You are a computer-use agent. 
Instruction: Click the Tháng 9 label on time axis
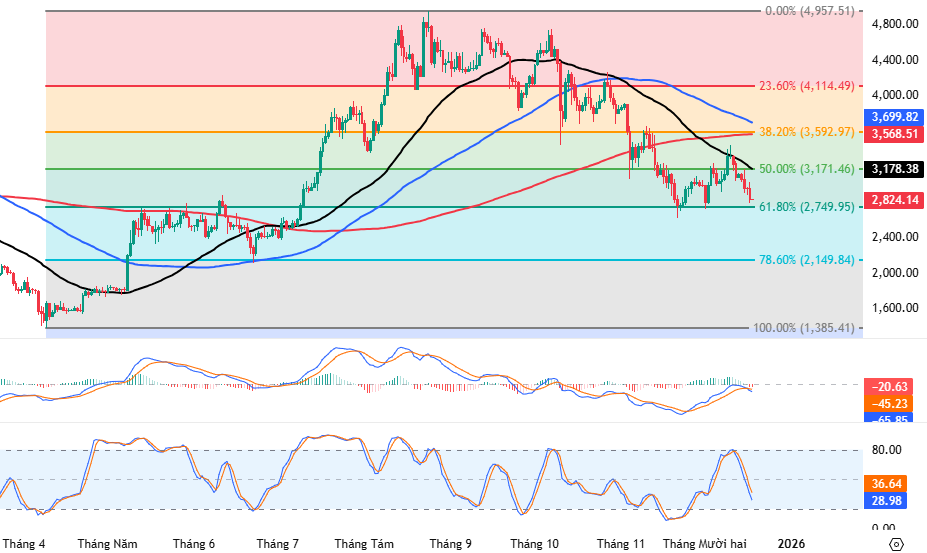(450, 544)
